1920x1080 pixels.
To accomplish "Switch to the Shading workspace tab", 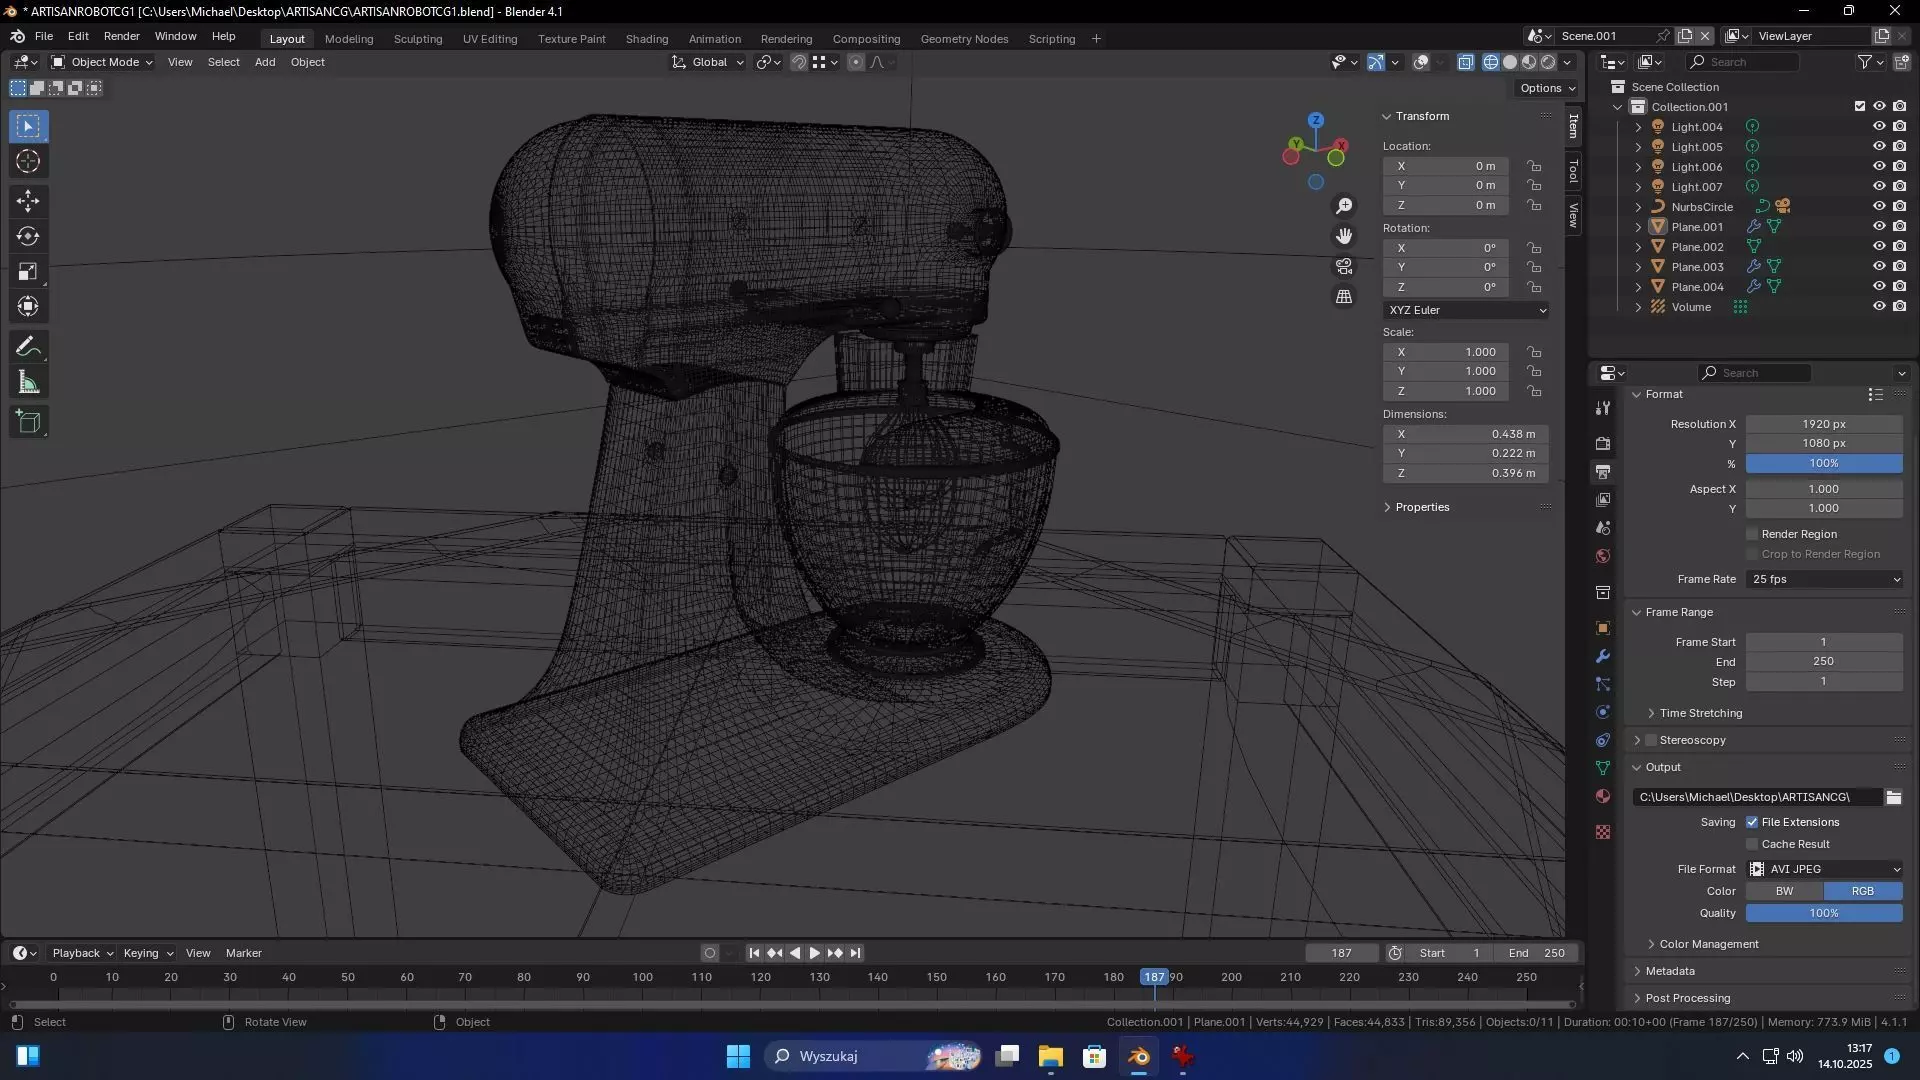I will [646, 39].
